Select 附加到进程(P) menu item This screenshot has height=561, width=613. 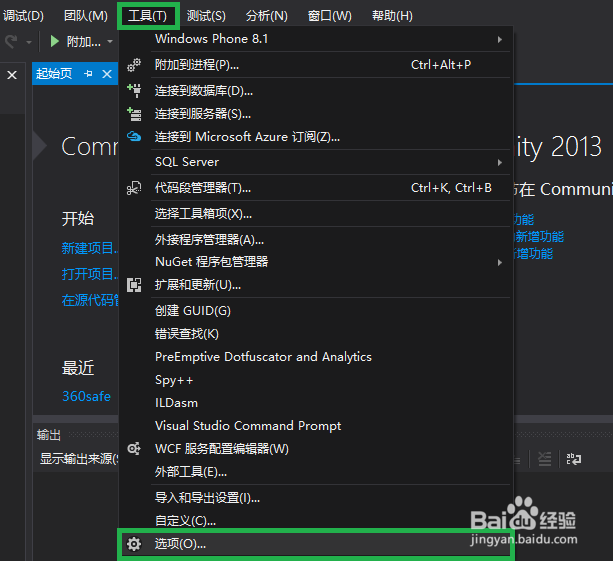316,65
